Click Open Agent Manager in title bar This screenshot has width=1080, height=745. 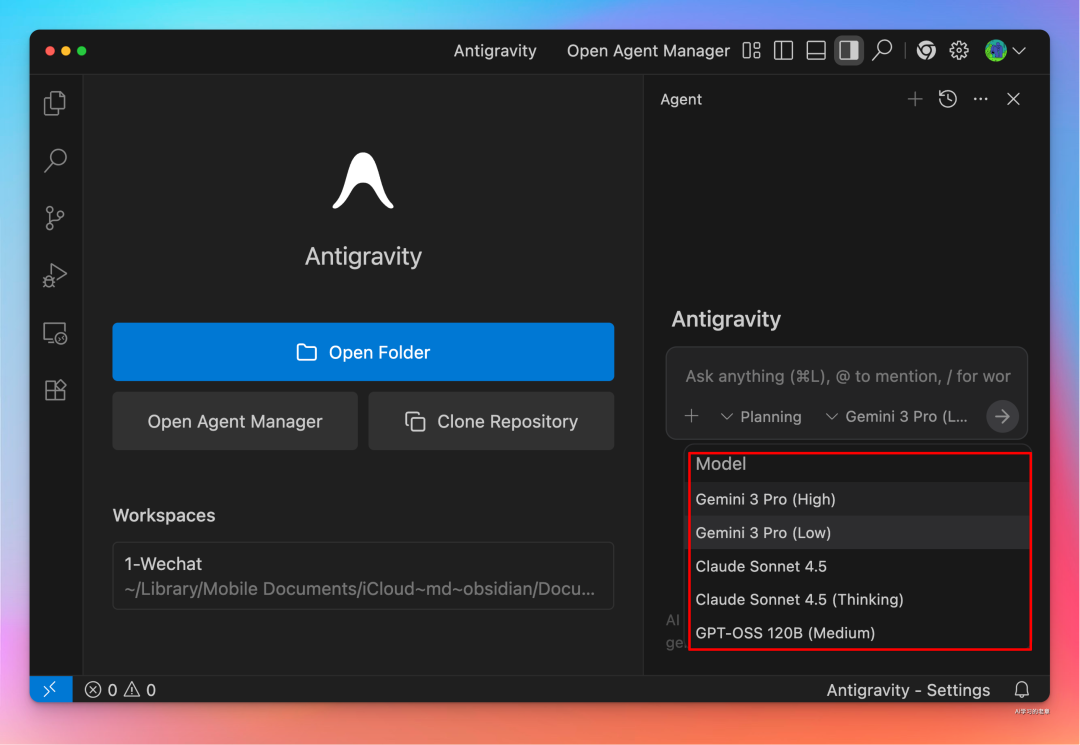click(x=648, y=51)
